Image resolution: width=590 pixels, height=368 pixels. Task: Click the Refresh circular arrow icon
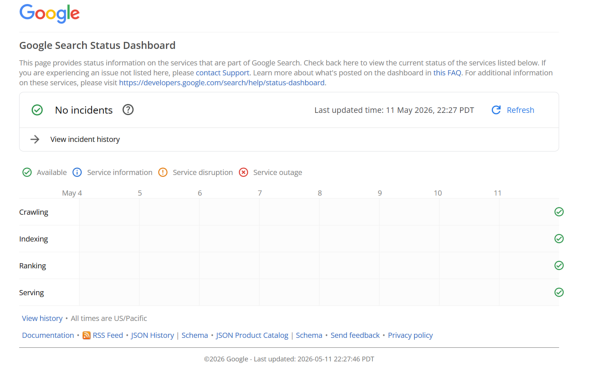pos(496,110)
